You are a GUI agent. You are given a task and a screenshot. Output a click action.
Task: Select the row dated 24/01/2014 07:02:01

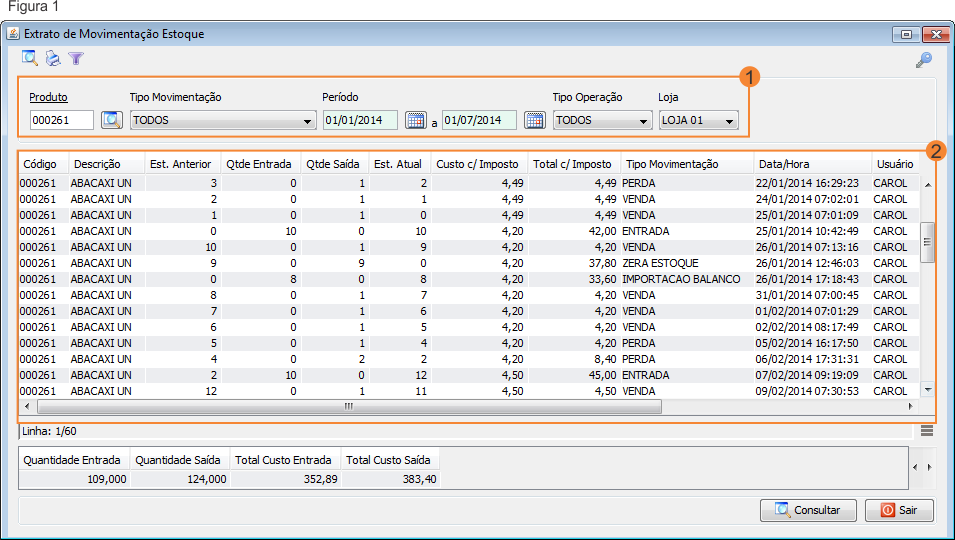[469, 199]
